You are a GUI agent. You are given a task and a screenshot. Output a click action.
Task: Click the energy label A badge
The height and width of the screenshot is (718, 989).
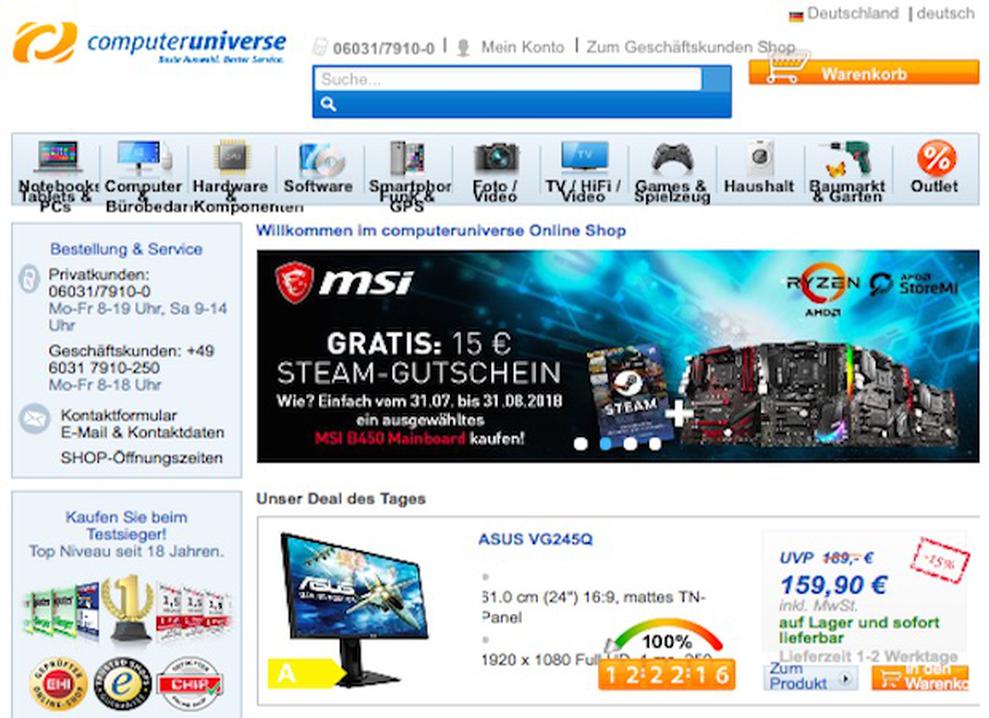click(x=306, y=673)
